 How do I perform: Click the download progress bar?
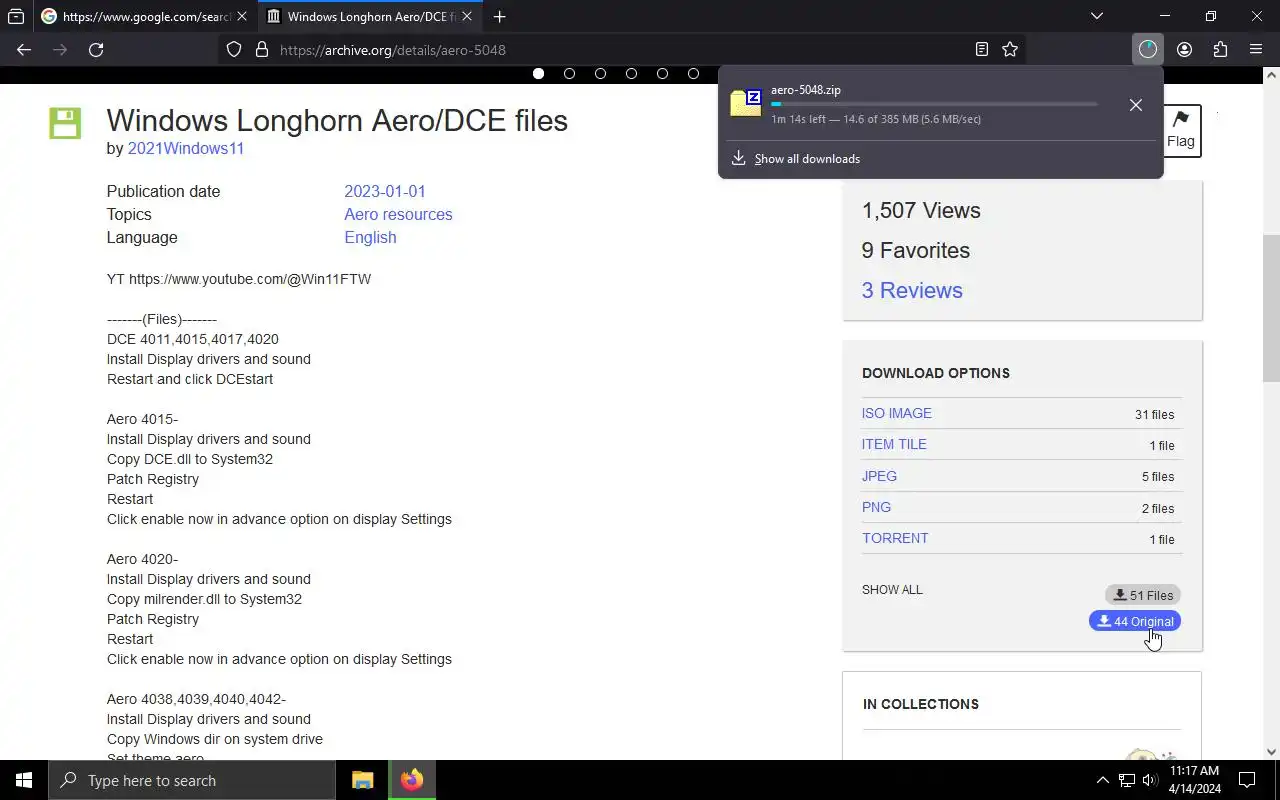tap(934, 104)
